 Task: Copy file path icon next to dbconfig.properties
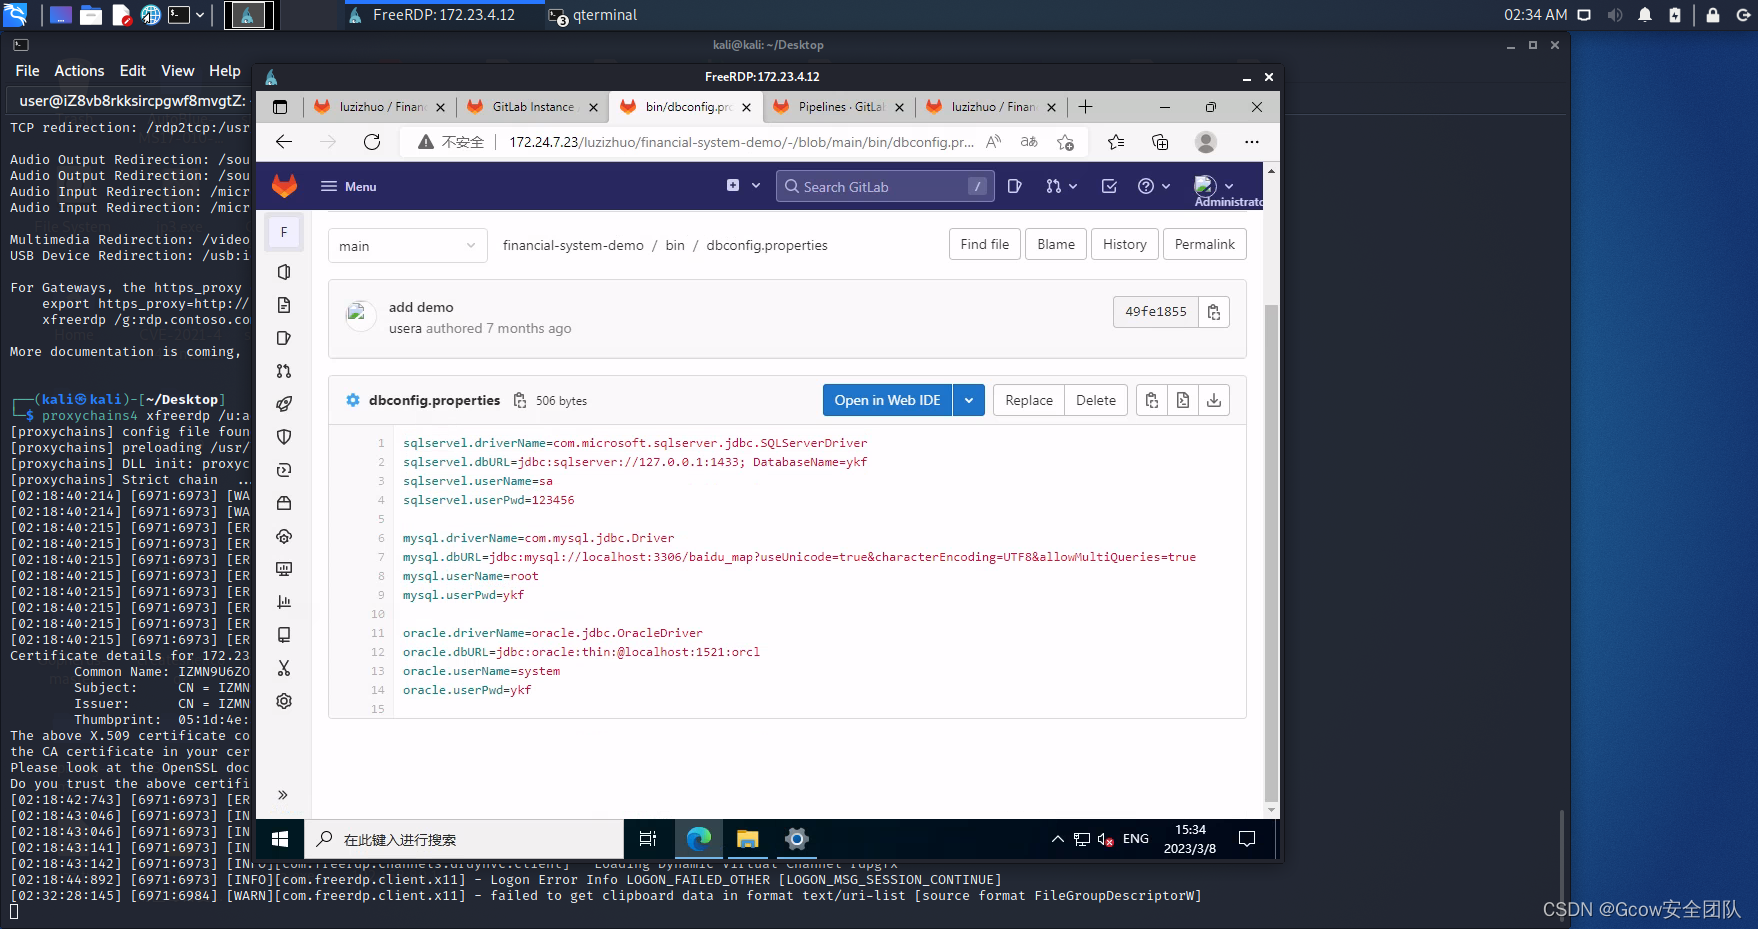coord(520,400)
